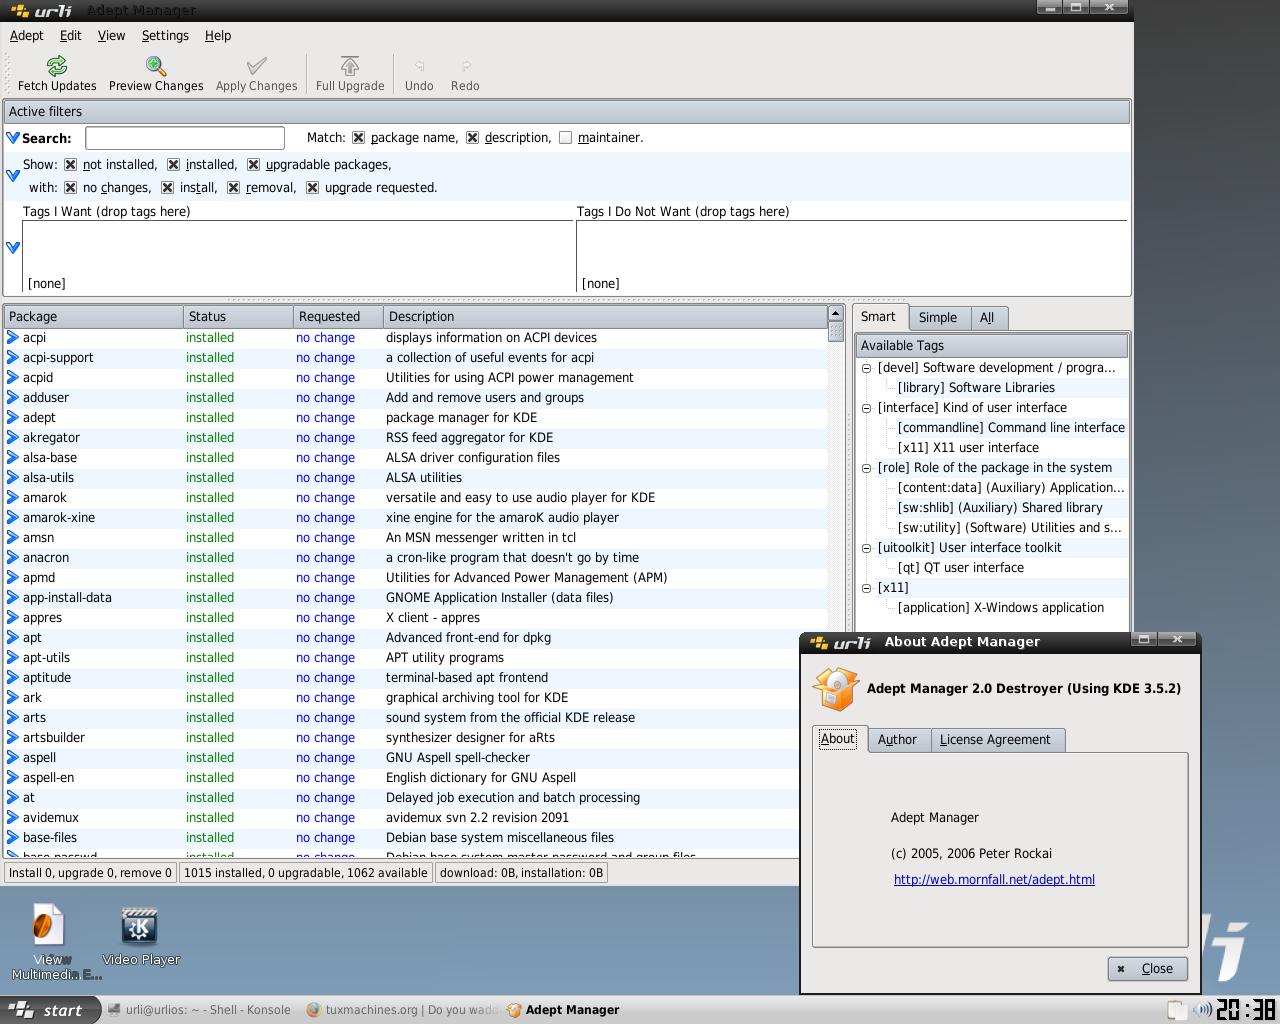Viewport: 1280px width, 1024px height.
Task: Click the package list scrollbar up arrow
Action: [x=836, y=314]
